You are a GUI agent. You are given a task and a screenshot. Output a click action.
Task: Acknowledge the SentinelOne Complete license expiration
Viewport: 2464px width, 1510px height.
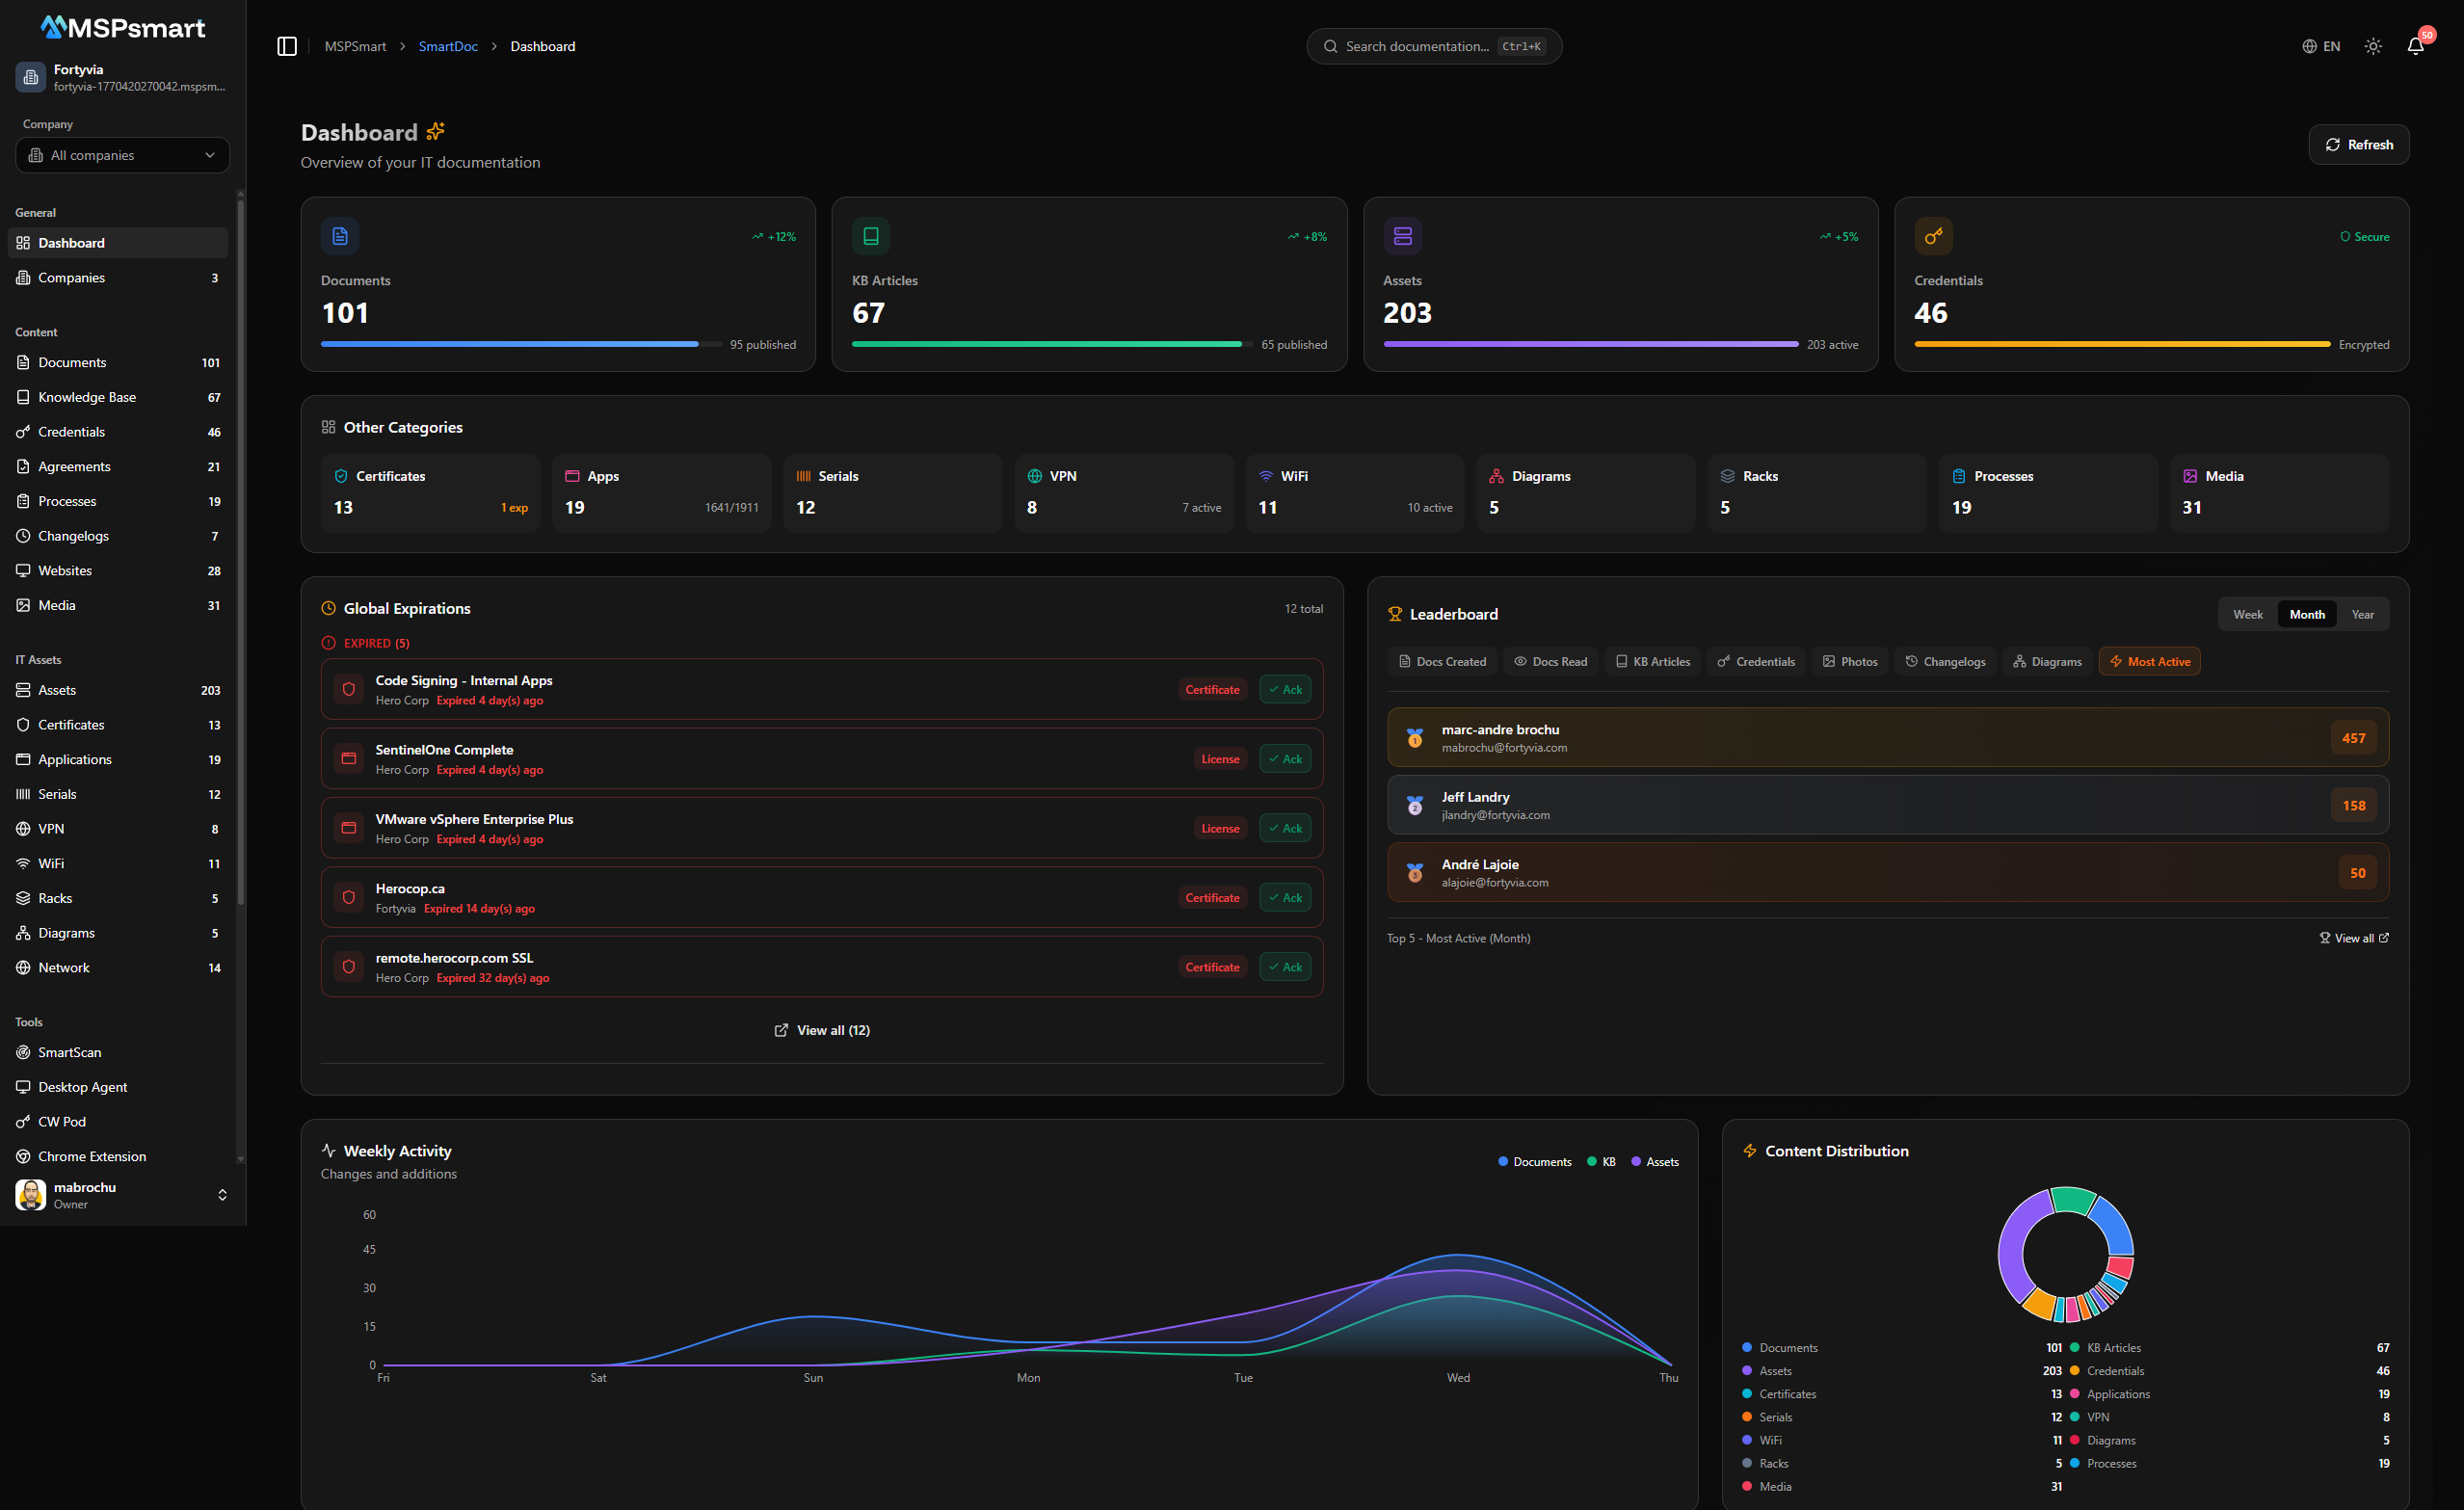pyautogui.click(x=1284, y=758)
